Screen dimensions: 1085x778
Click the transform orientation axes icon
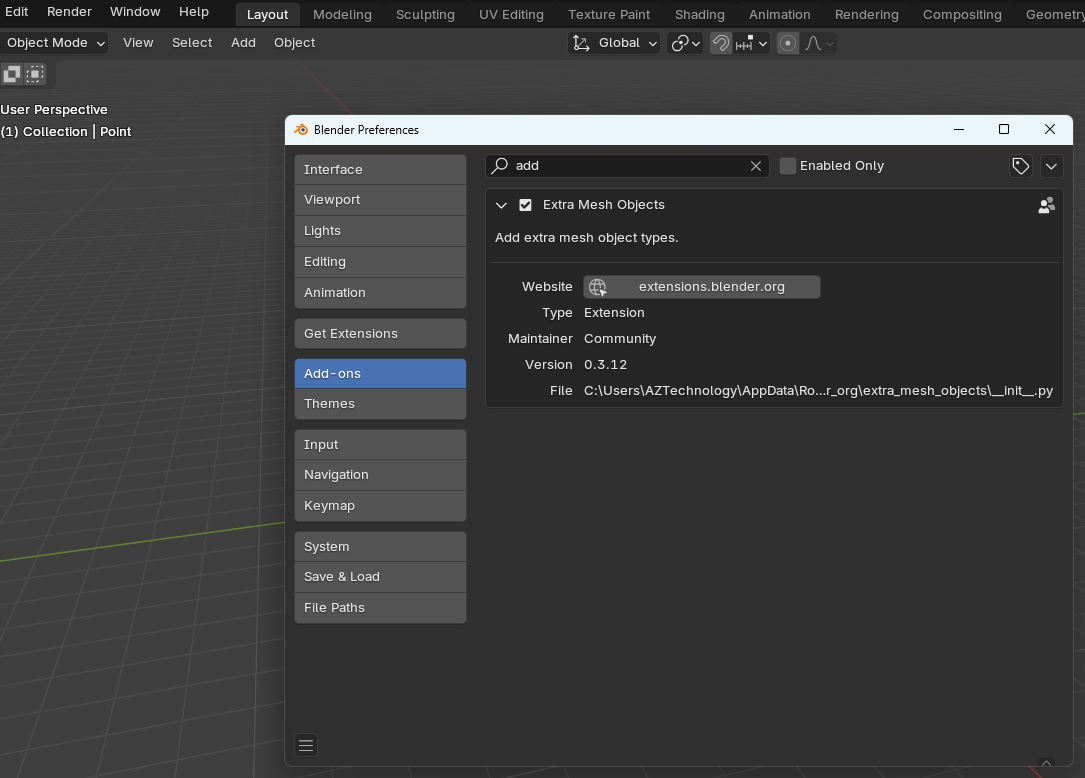tap(581, 43)
